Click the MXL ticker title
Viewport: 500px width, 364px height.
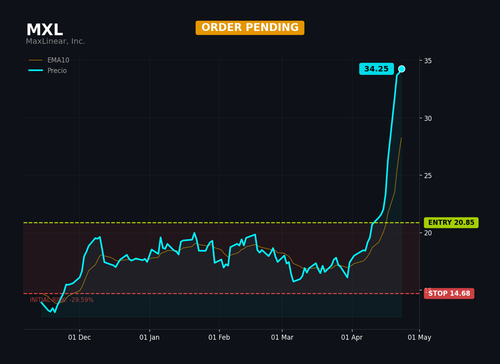(45, 30)
